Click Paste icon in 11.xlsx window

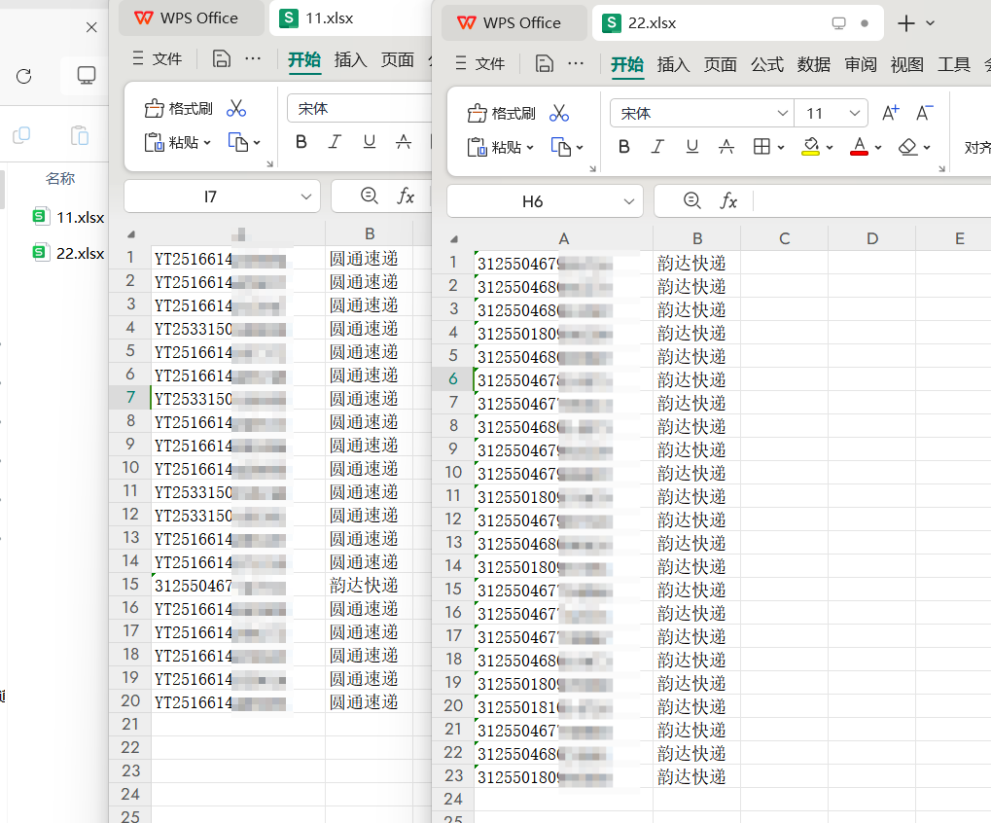[x=153, y=142]
